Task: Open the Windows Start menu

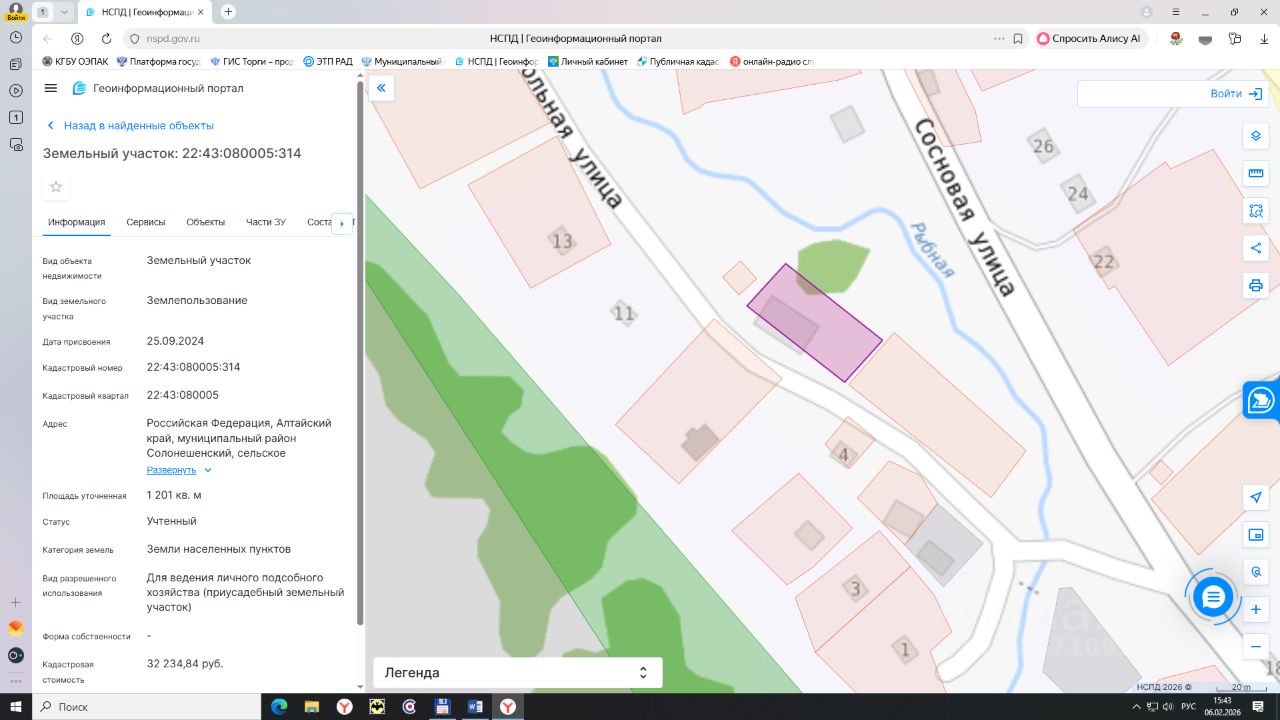Action: [x=16, y=707]
